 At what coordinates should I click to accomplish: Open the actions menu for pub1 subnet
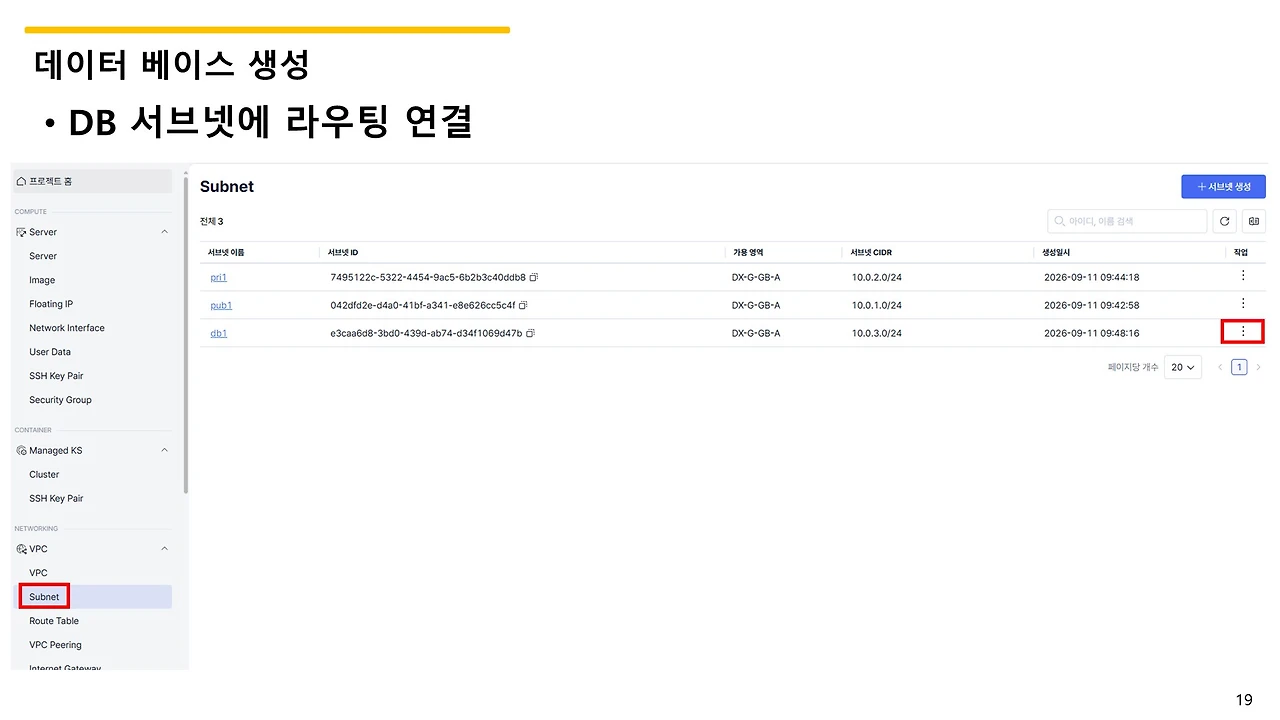1243,303
